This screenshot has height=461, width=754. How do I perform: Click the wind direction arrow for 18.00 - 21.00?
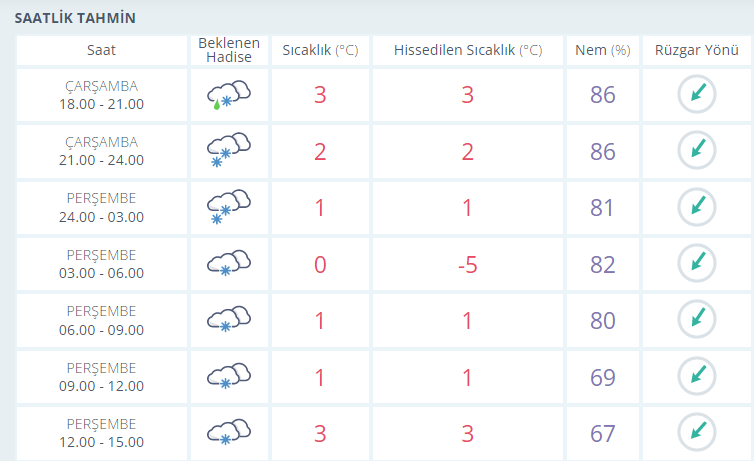697,94
